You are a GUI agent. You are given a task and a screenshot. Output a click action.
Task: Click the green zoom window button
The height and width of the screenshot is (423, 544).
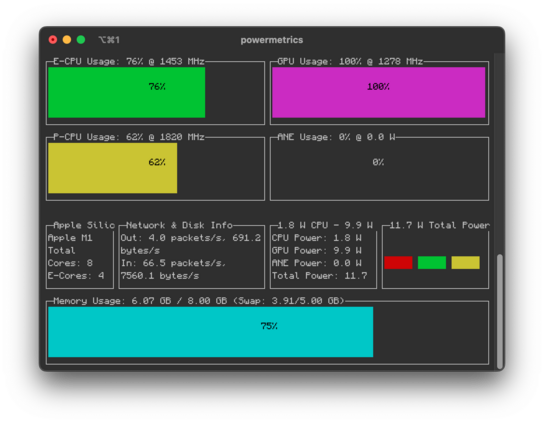pos(81,40)
